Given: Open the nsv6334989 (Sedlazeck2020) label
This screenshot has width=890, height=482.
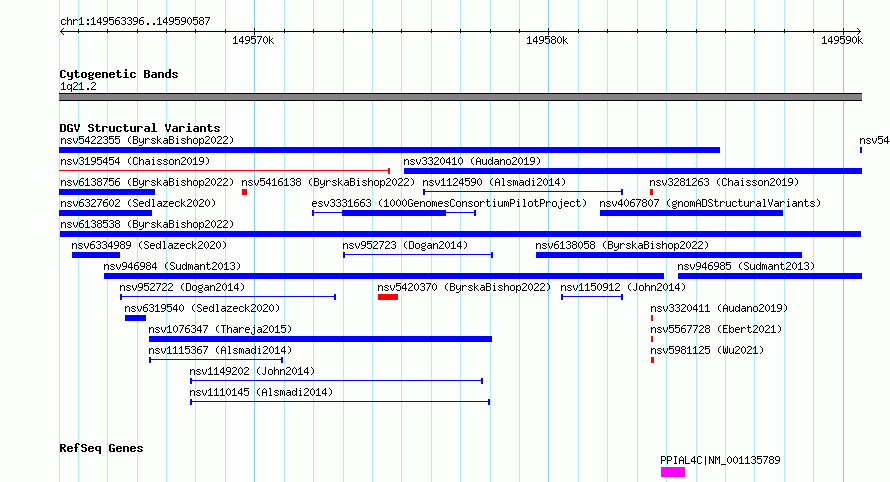Looking at the screenshot, I should [149, 245].
